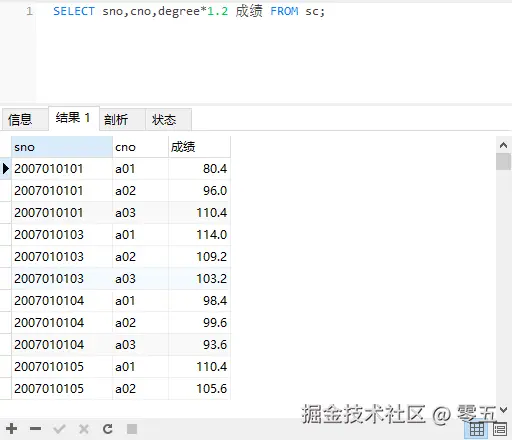Select the 98.4 grade cell
The image size is (512, 440).
point(199,301)
